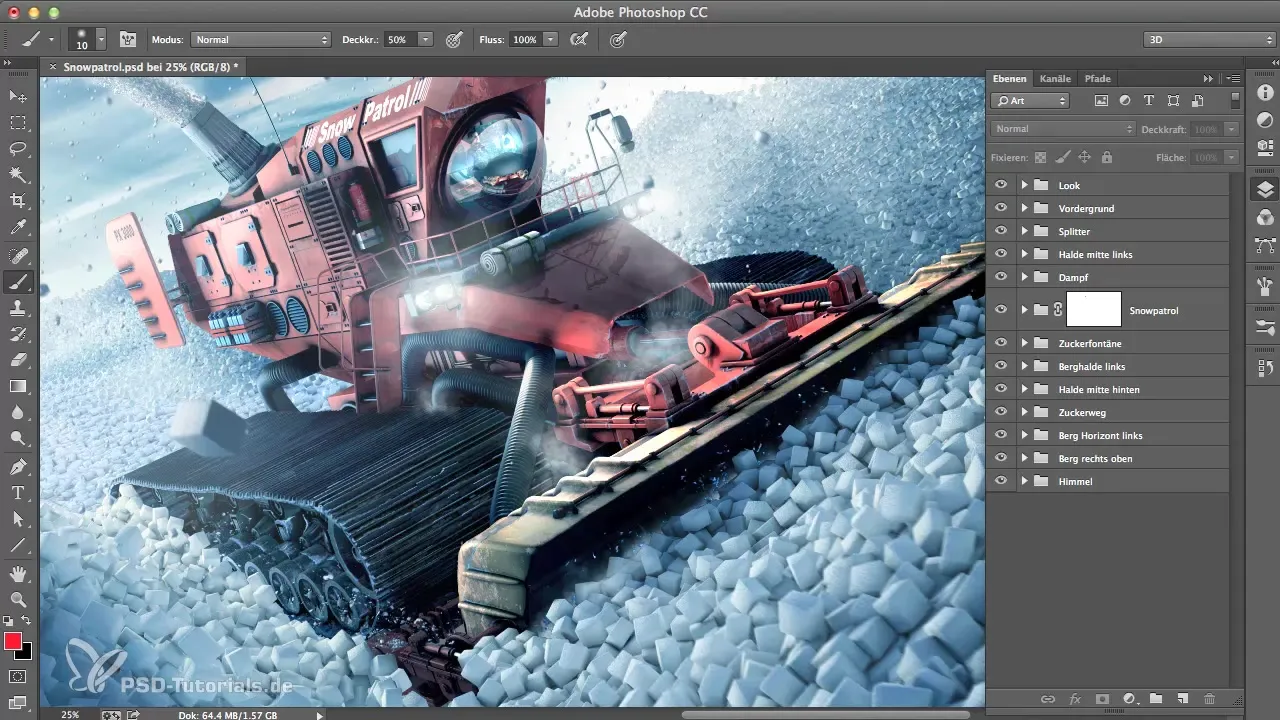
Task: Enable airbrush build-up effect
Action: 578,39
